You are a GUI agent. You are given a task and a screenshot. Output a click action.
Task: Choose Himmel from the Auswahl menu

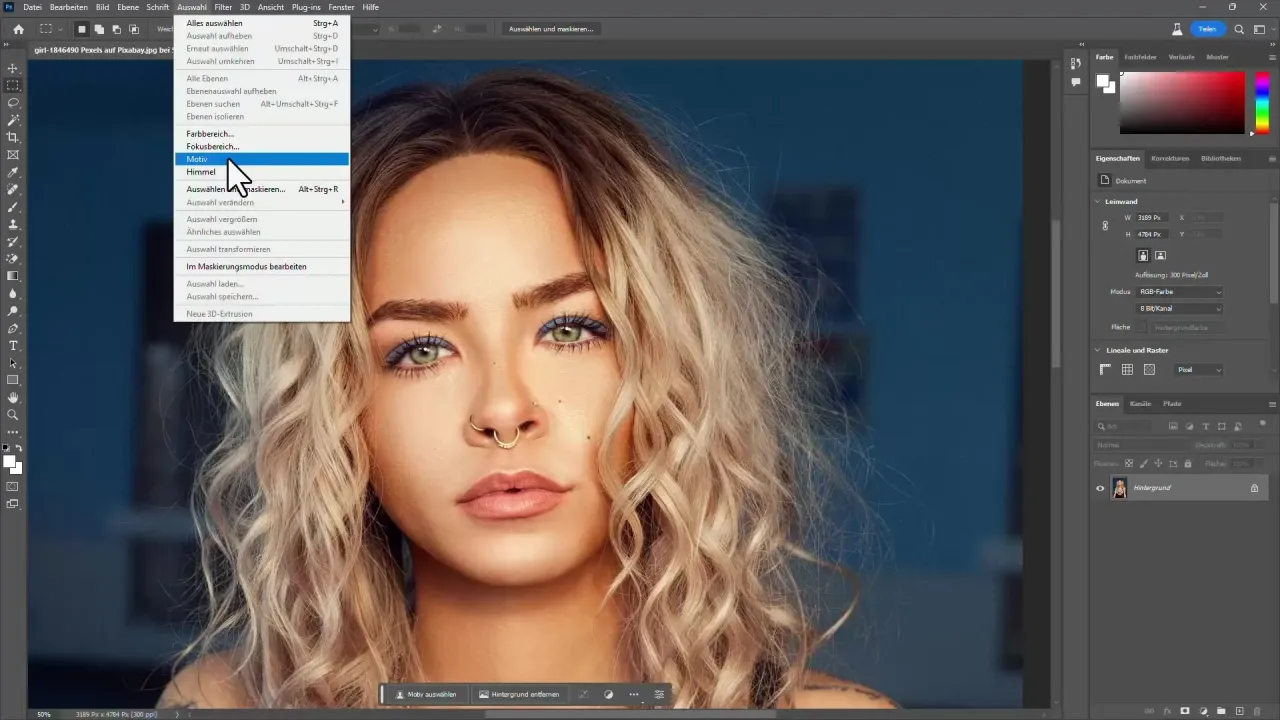pyautogui.click(x=200, y=172)
